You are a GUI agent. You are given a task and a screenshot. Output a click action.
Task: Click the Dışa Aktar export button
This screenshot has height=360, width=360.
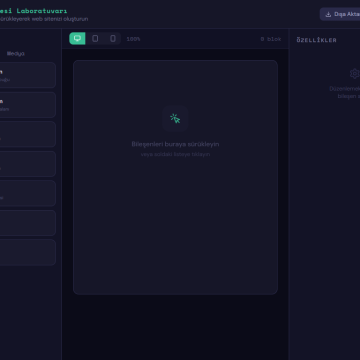pyautogui.click(x=341, y=14)
